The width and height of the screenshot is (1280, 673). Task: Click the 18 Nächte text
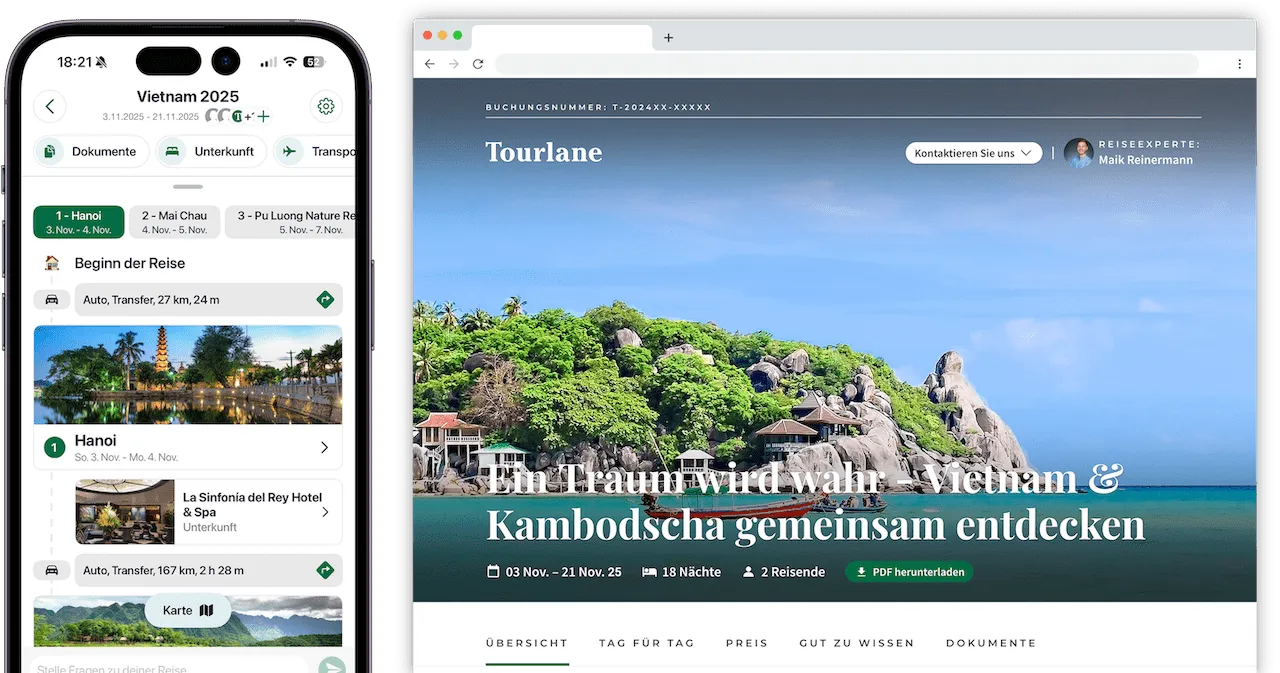coord(691,572)
